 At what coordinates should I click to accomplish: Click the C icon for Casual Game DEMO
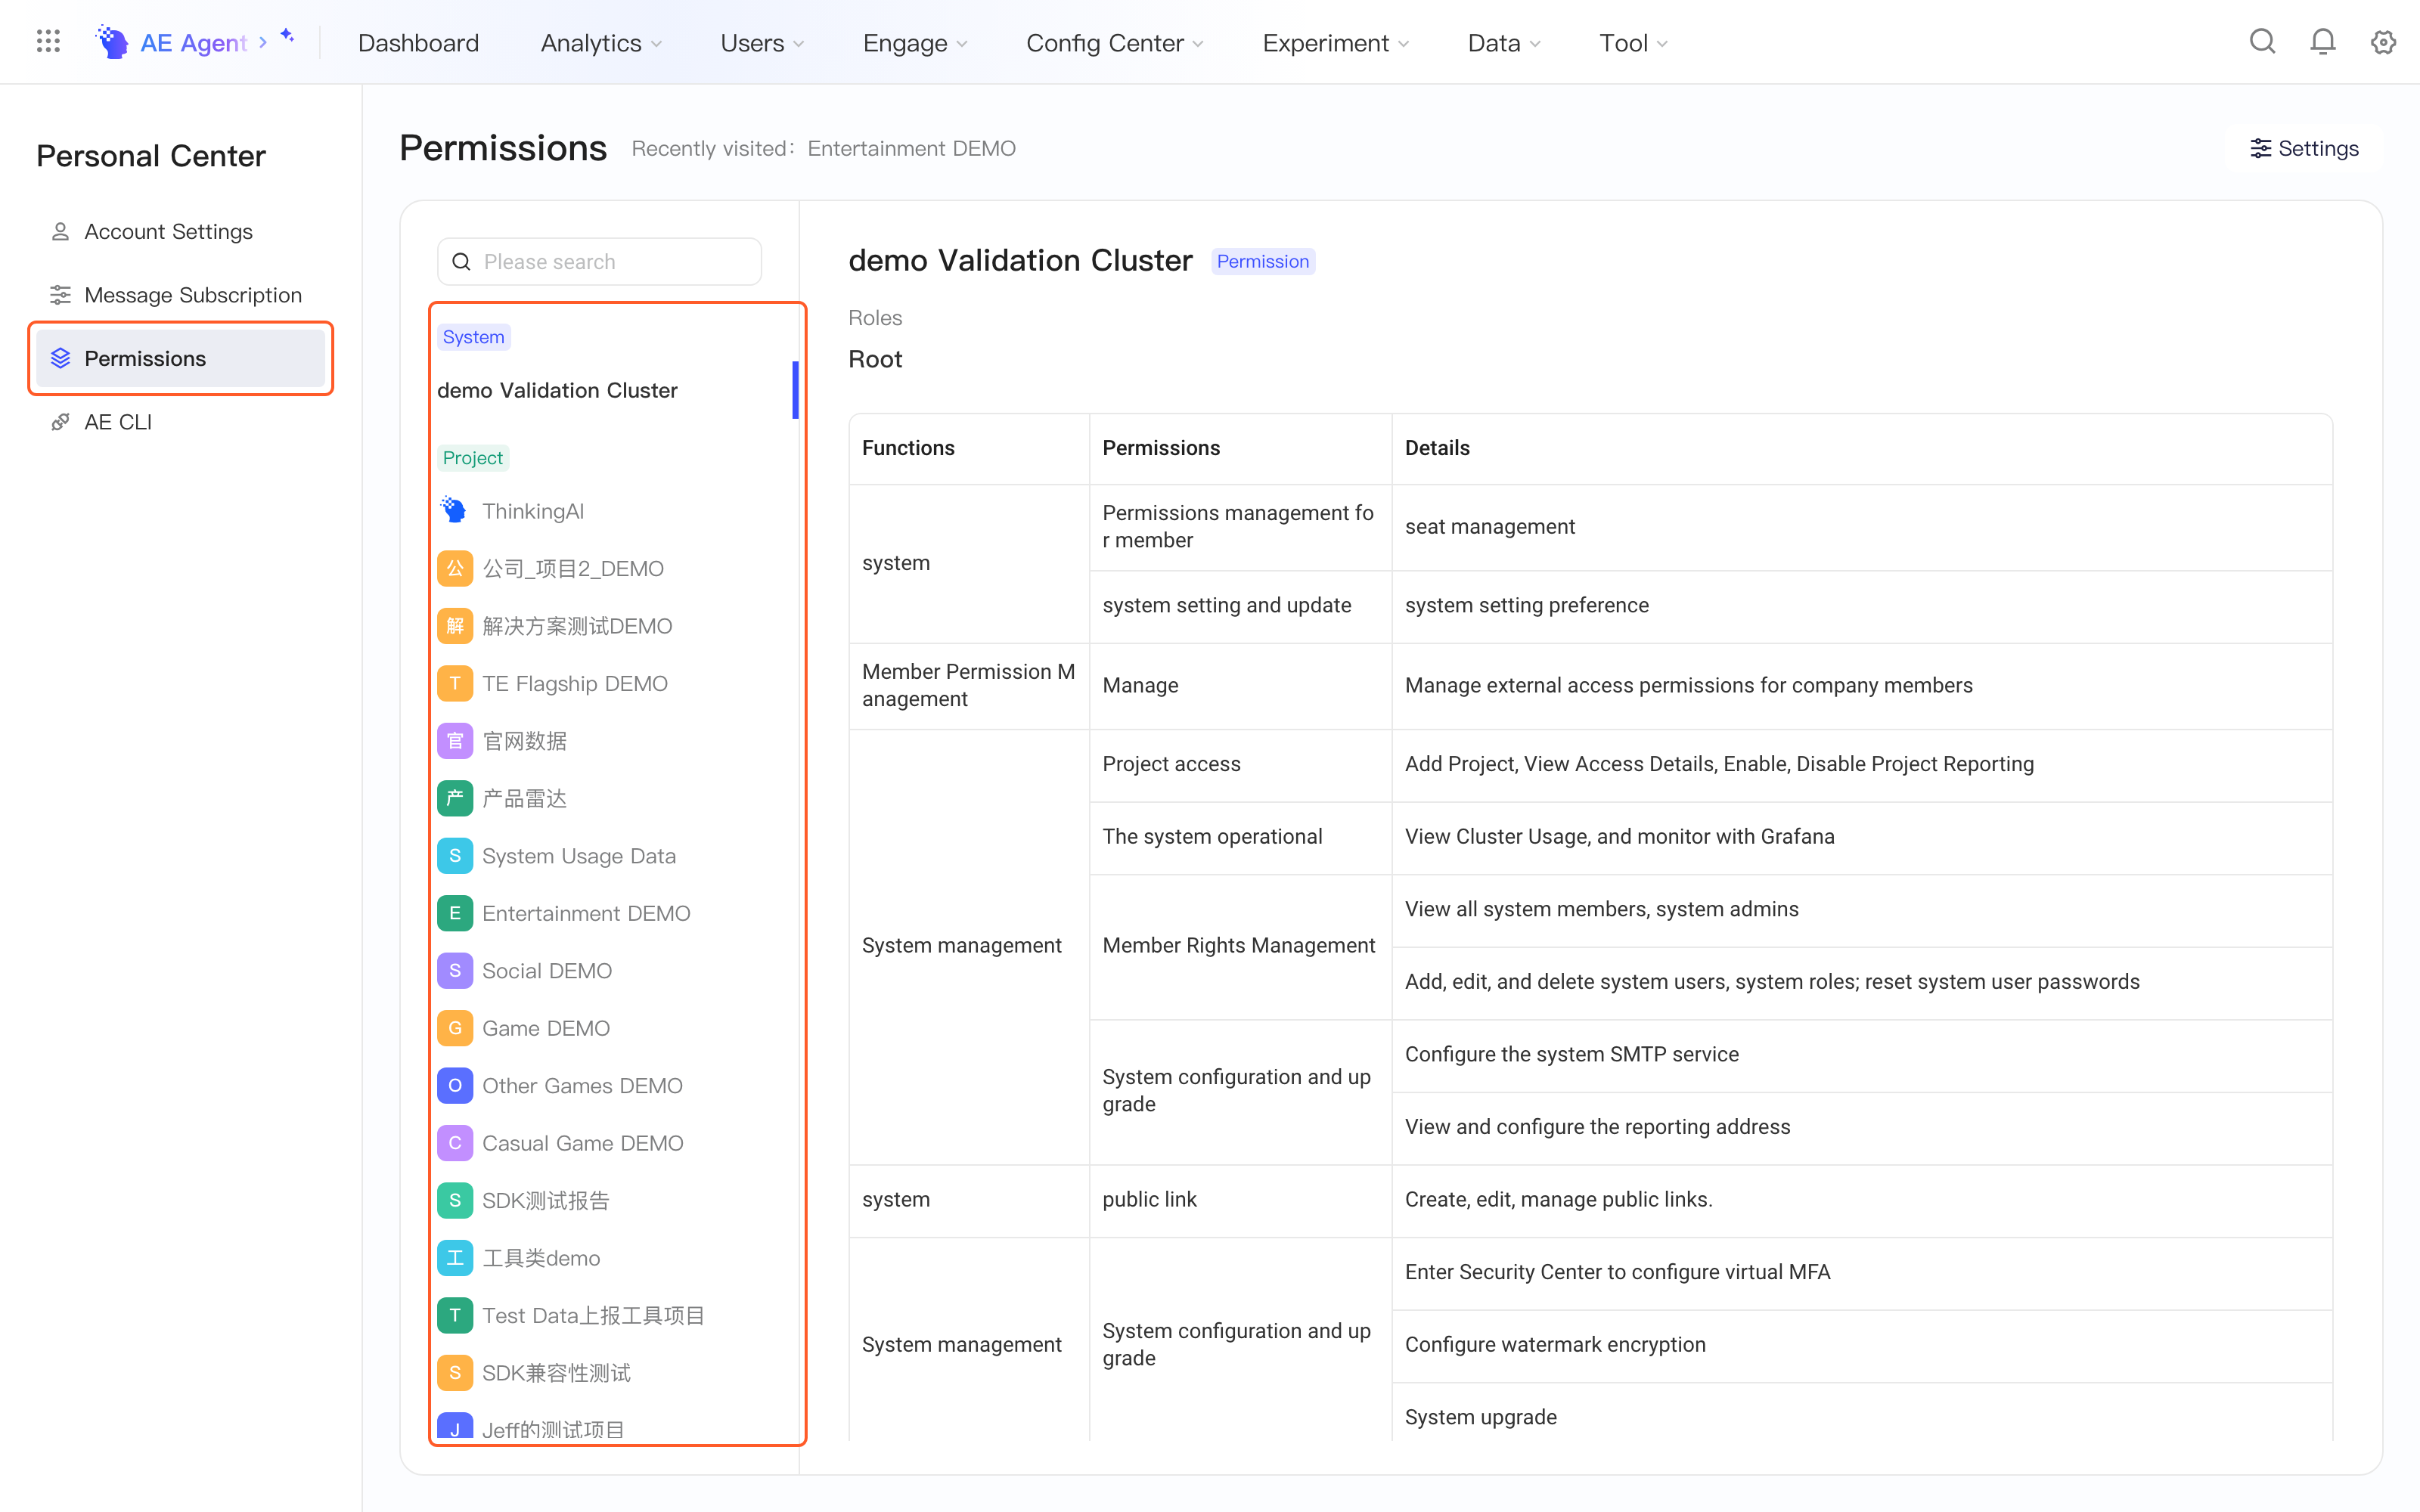click(455, 1143)
